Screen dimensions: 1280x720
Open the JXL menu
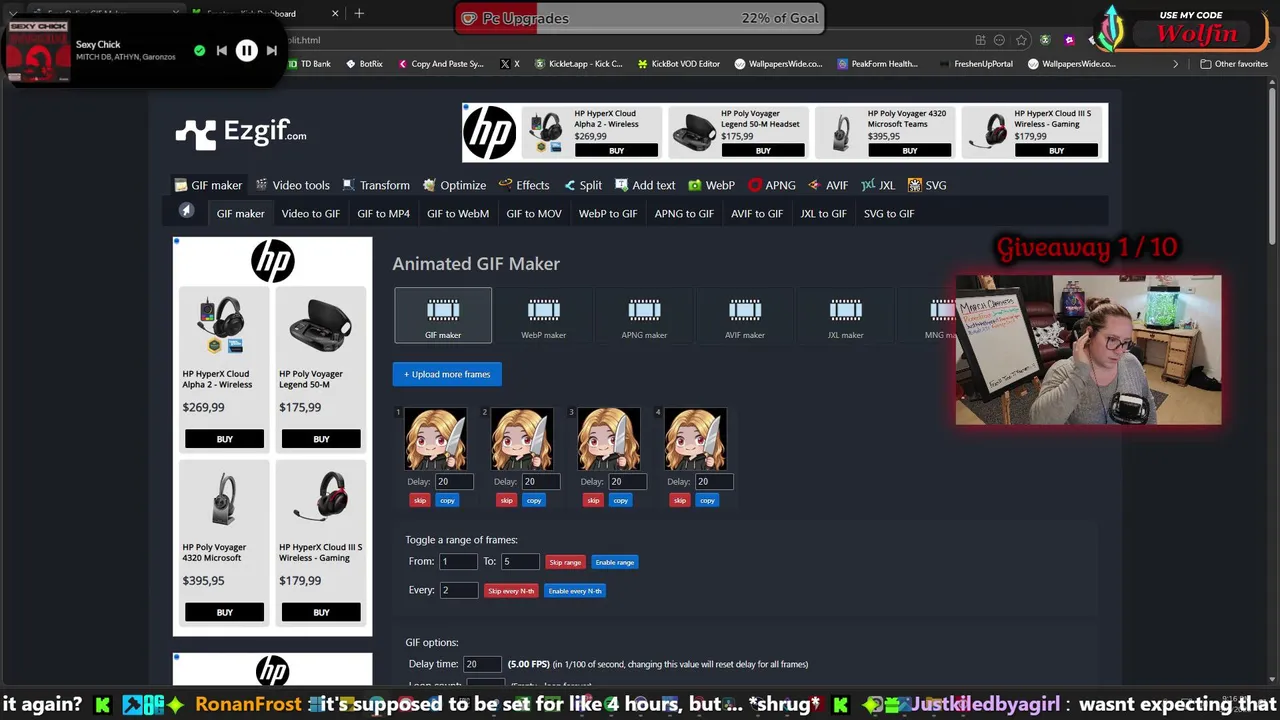[878, 185]
